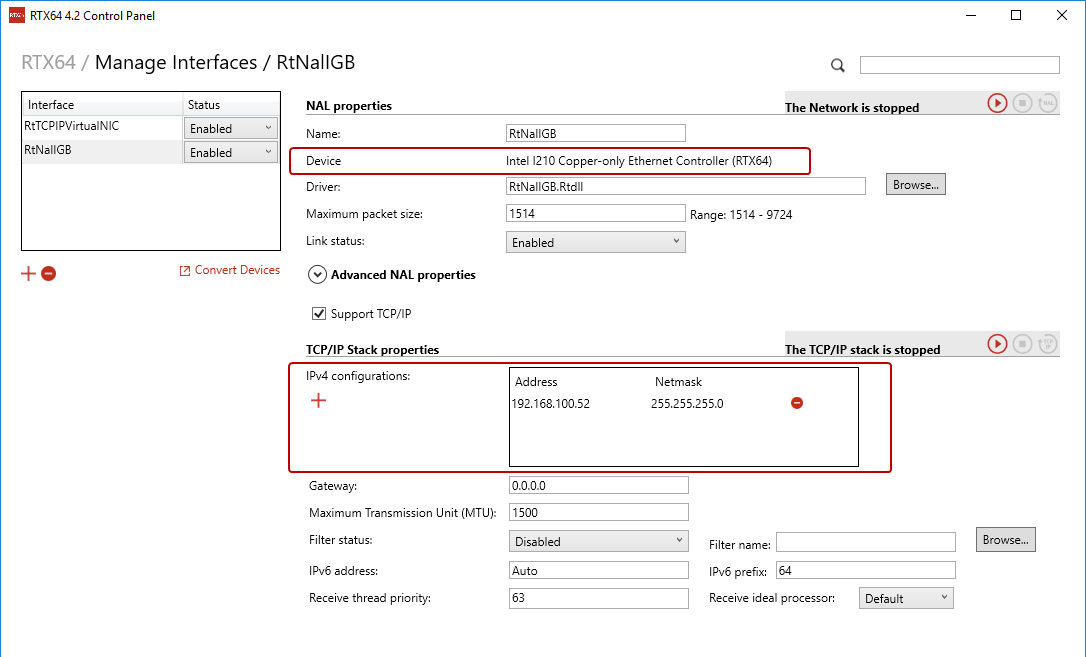Close the RTX64 Control Panel window
This screenshot has width=1086, height=657.
pyautogui.click(x=1062, y=15)
